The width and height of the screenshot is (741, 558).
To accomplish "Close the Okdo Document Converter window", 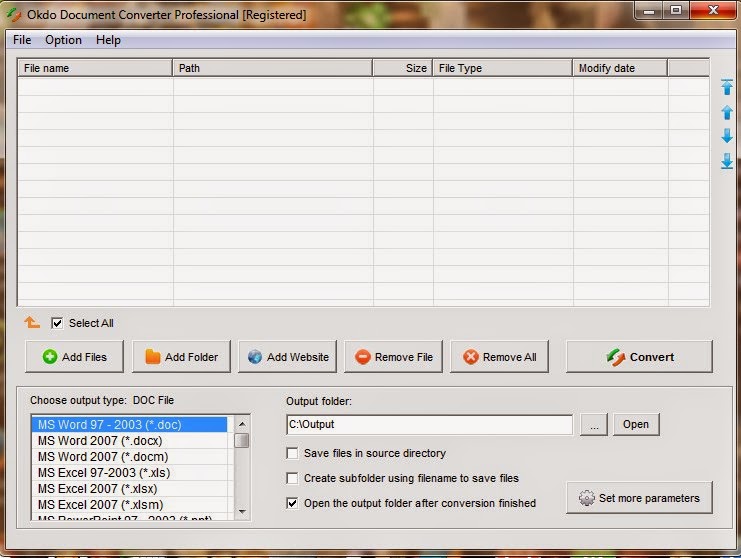I will coord(713,10).
